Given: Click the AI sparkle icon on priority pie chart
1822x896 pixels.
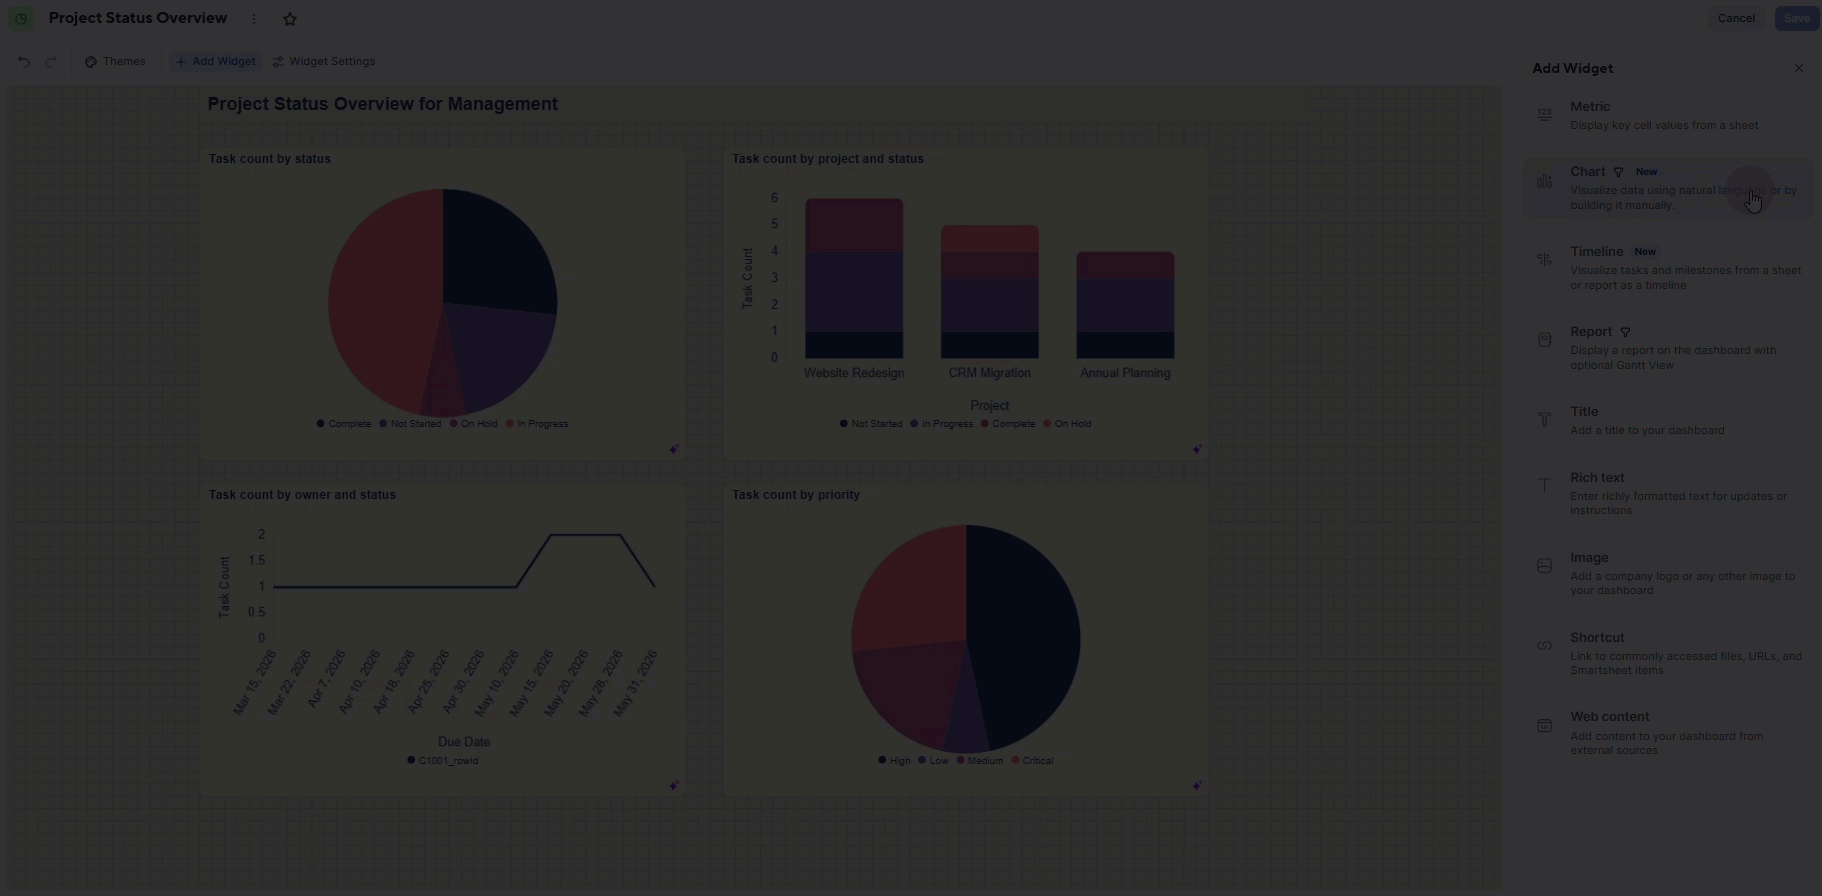Looking at the screenshot, I should [x=1197, y=785].
